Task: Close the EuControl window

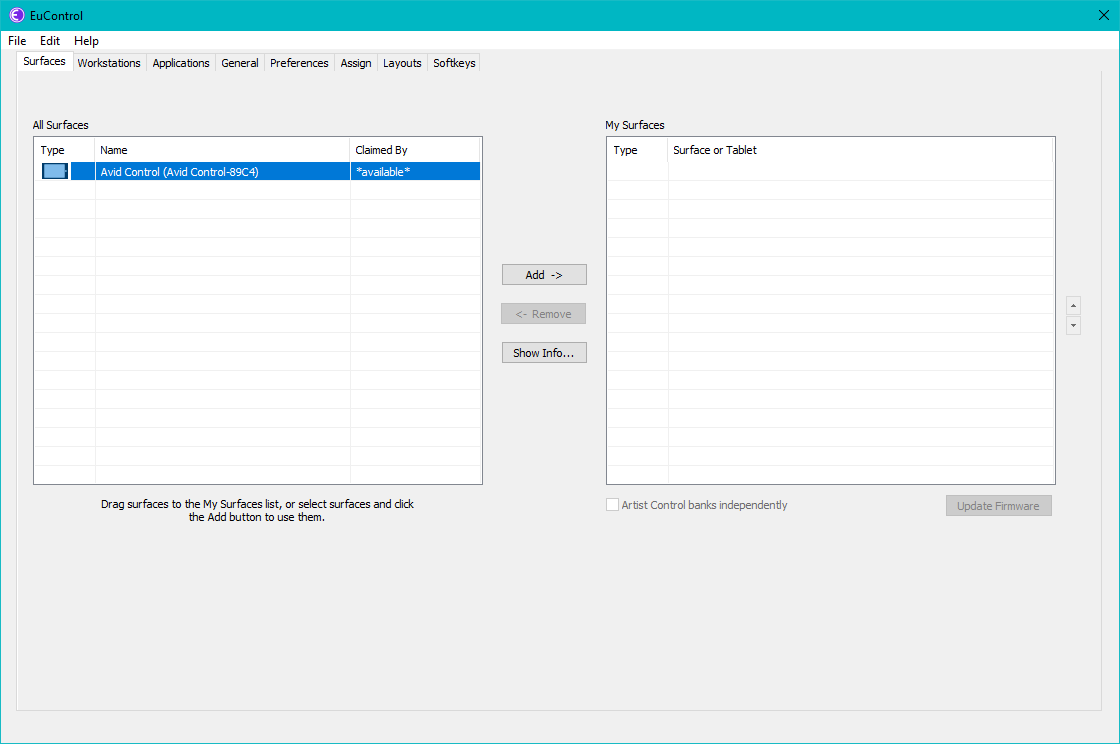Action: coord(1104,15)
